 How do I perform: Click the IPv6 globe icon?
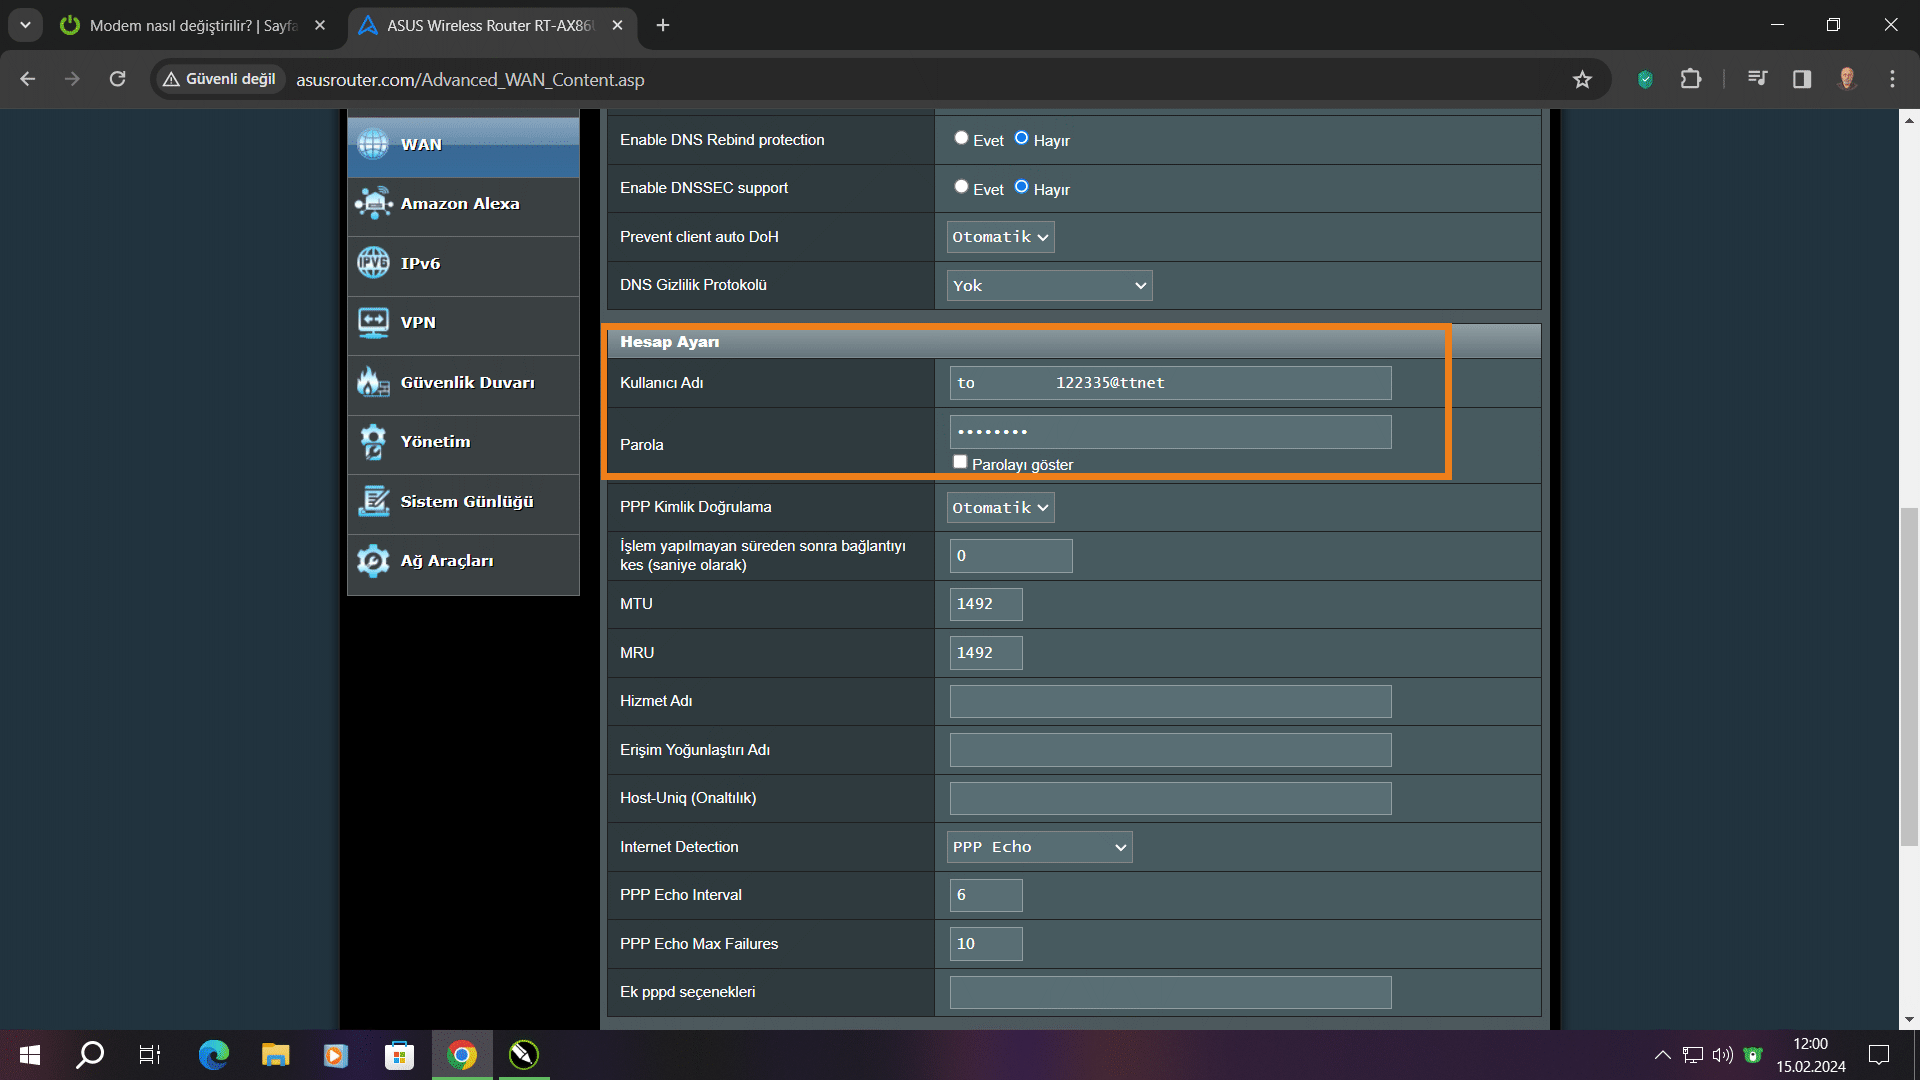pos(374,263)
